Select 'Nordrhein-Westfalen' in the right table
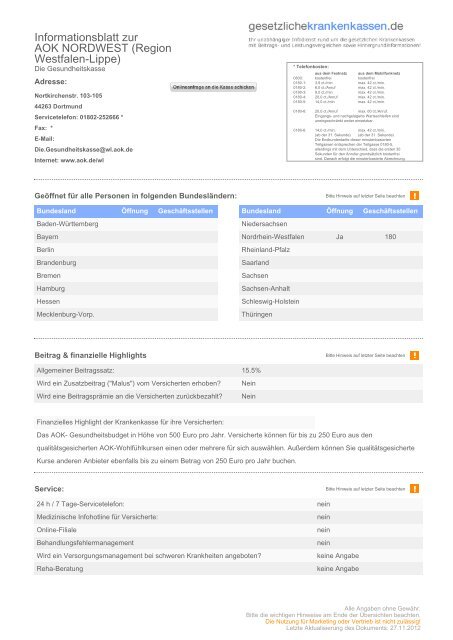453x640 pixels. point(273,237)
